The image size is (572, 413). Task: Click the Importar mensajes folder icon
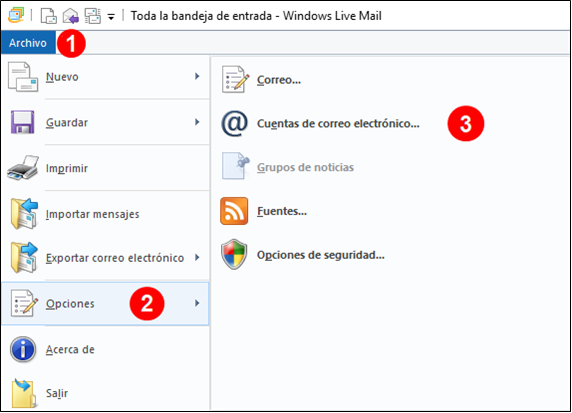click(x=24, y=214)
